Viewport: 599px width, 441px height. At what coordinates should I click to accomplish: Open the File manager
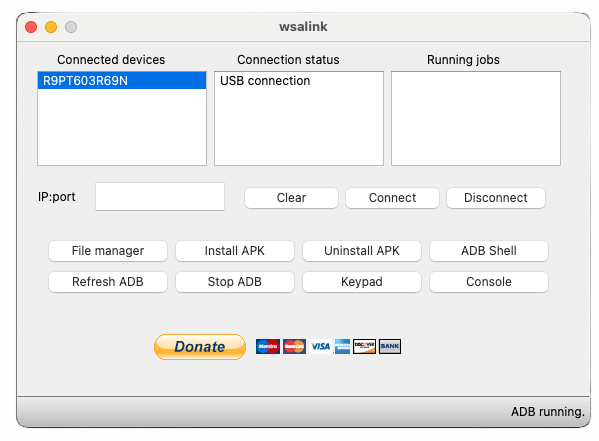(x=108, y=251)
